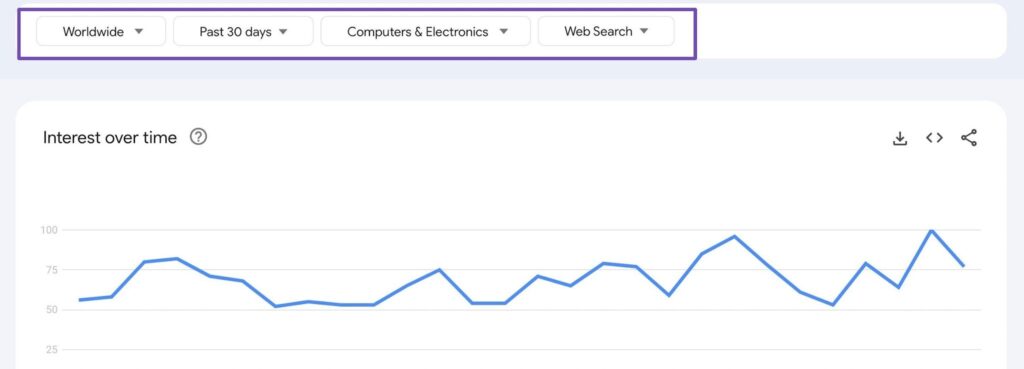
Task: Click the arrow beside Worldwide
Action: tap(138, 31)
